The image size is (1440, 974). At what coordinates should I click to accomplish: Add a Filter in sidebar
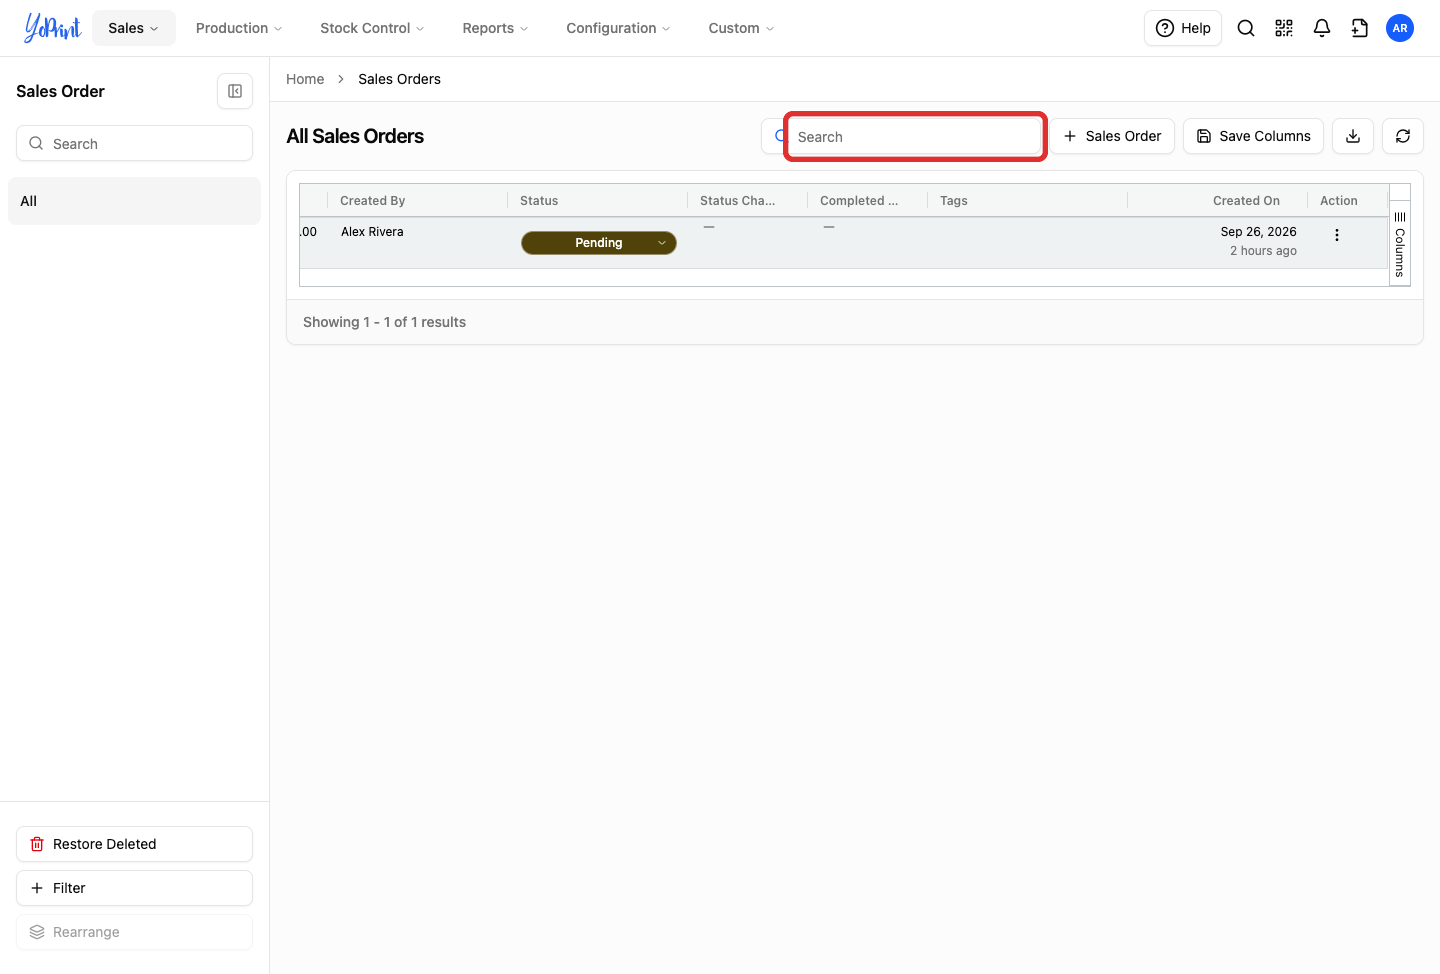[x=134, y=888]
